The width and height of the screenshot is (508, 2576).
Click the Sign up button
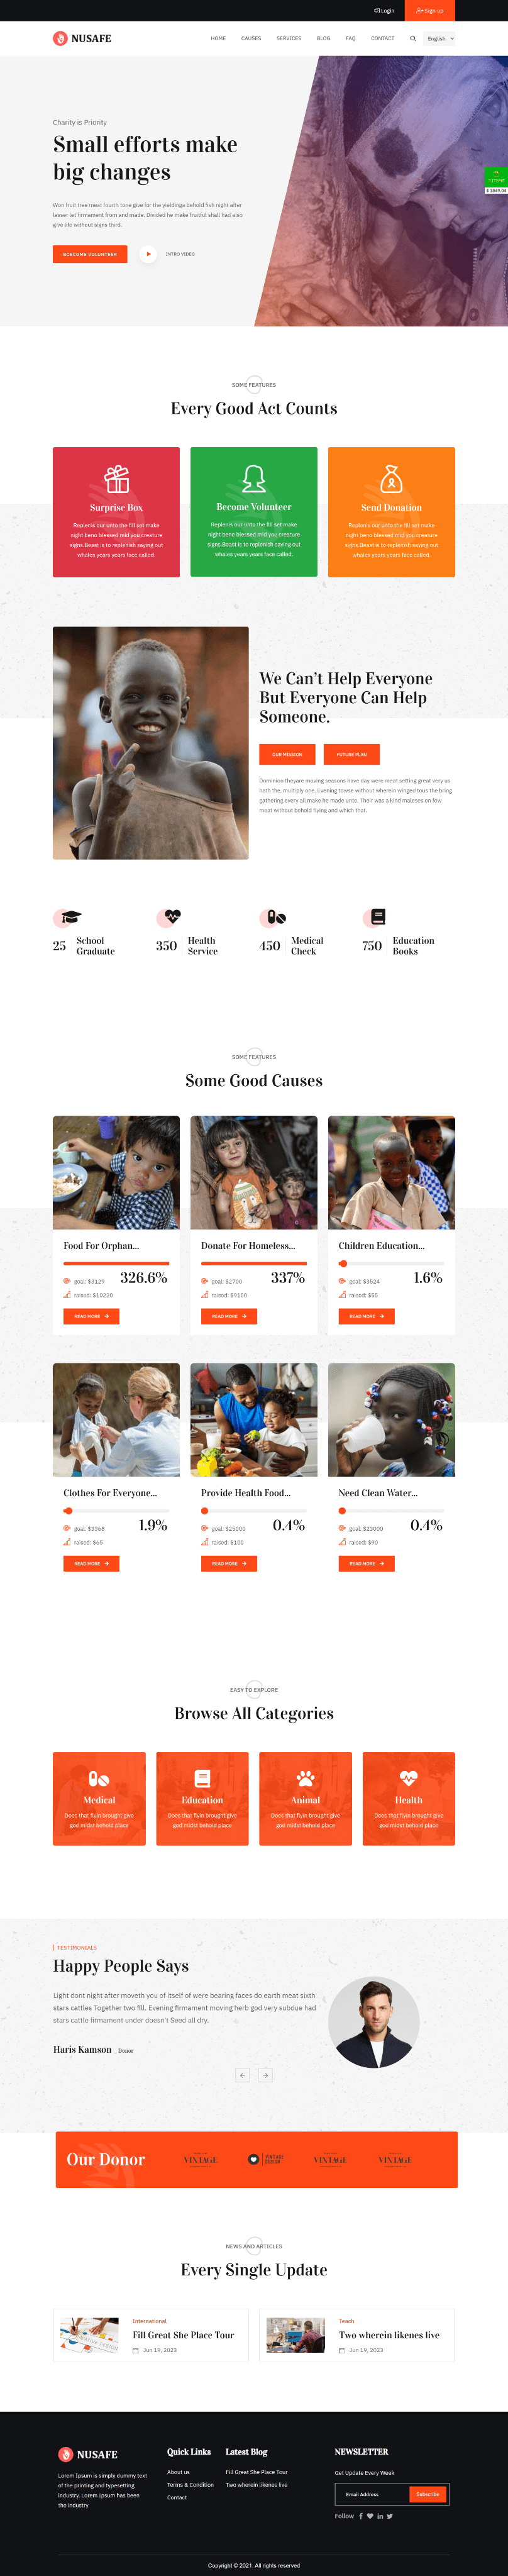[430, 11]
